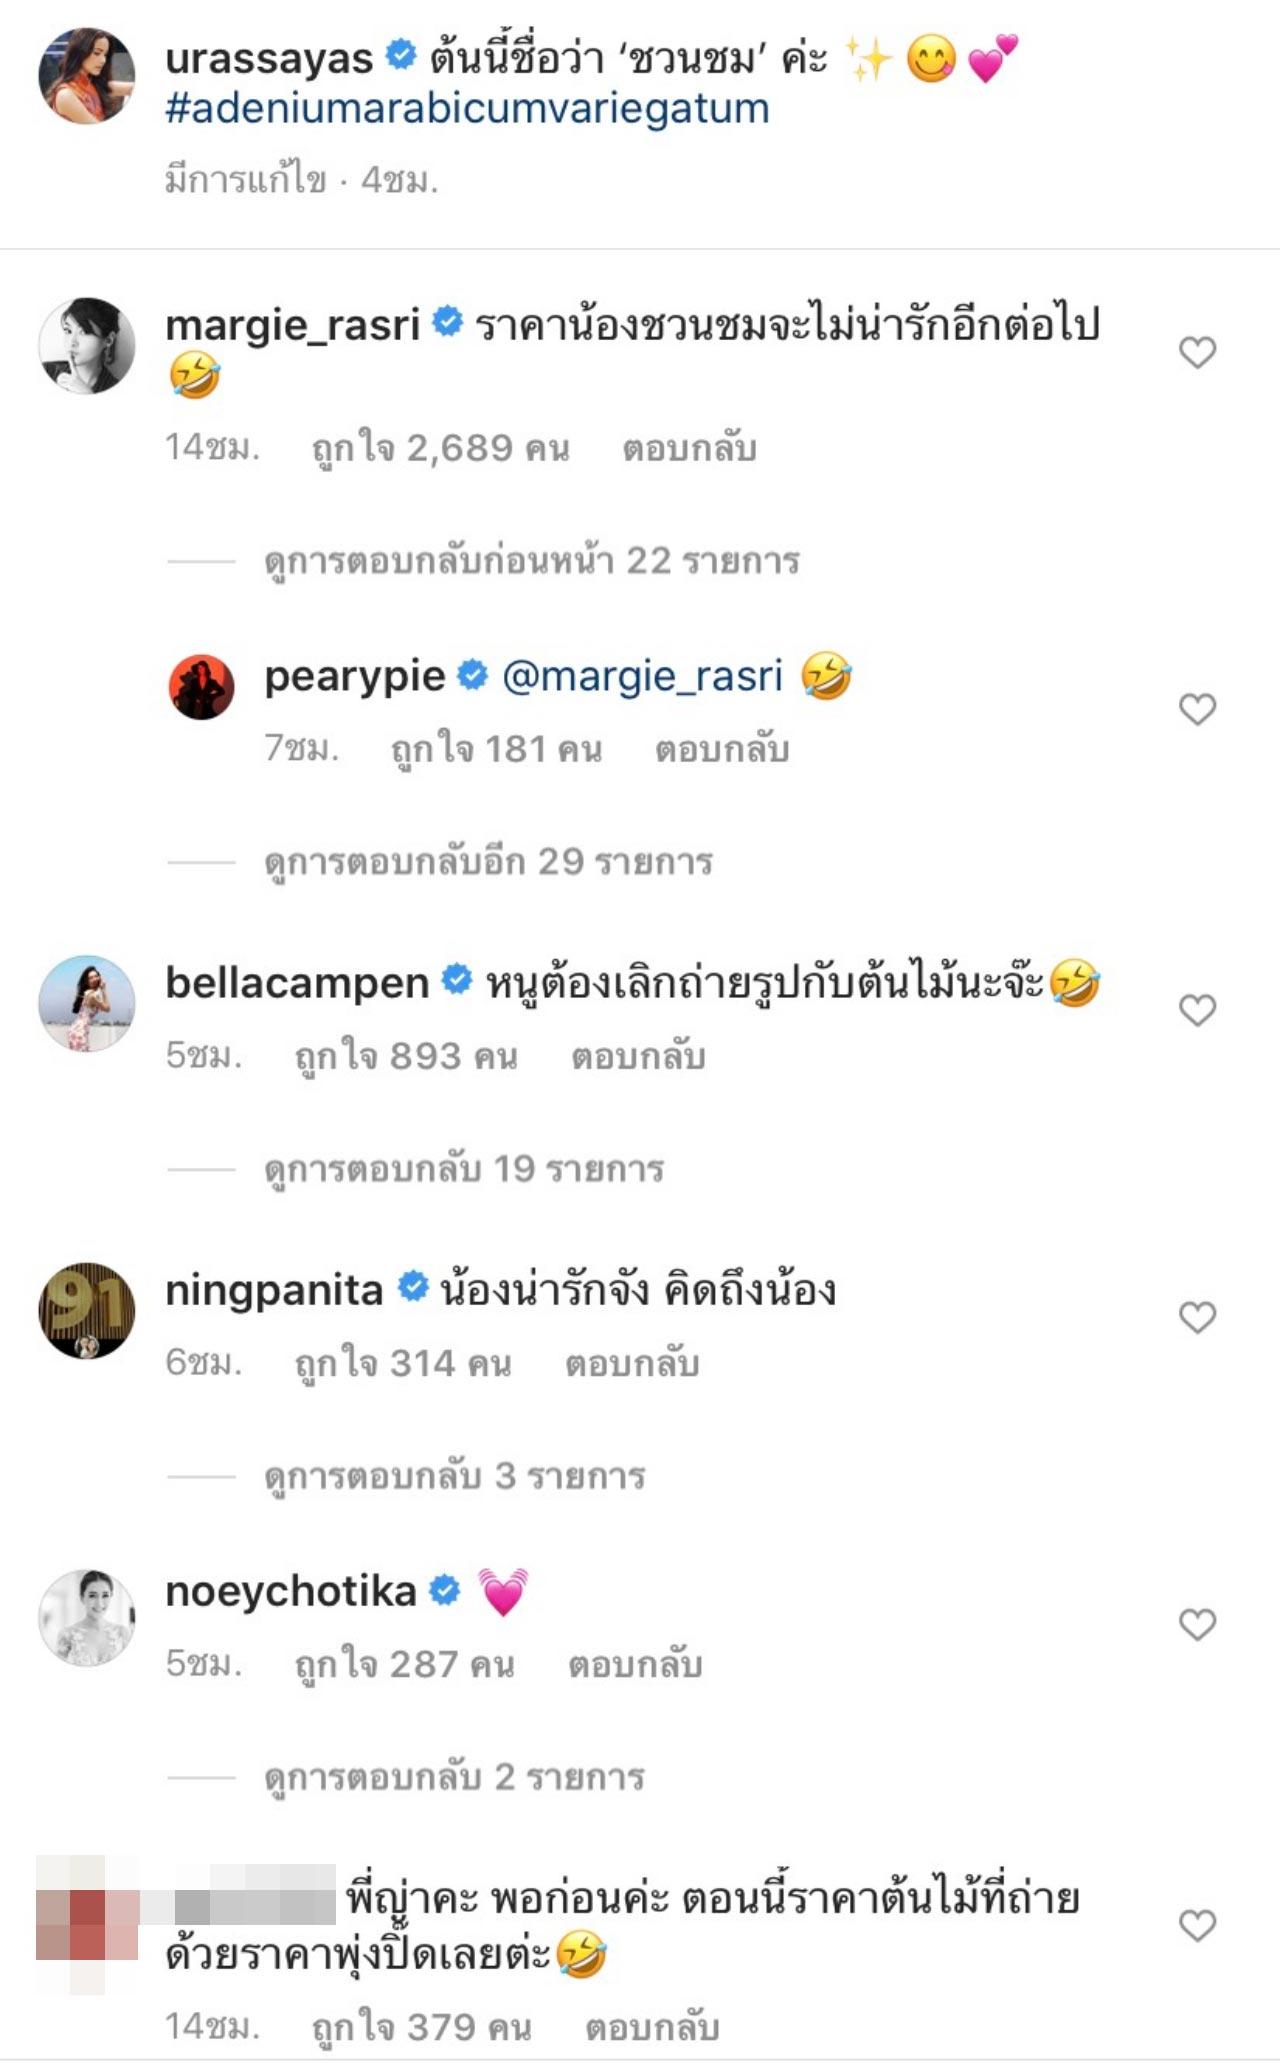Screen dimensions: 1280x2065
Task: View the 2,689 likes on margie_rasri's comment
Action: tap(441, 449)
